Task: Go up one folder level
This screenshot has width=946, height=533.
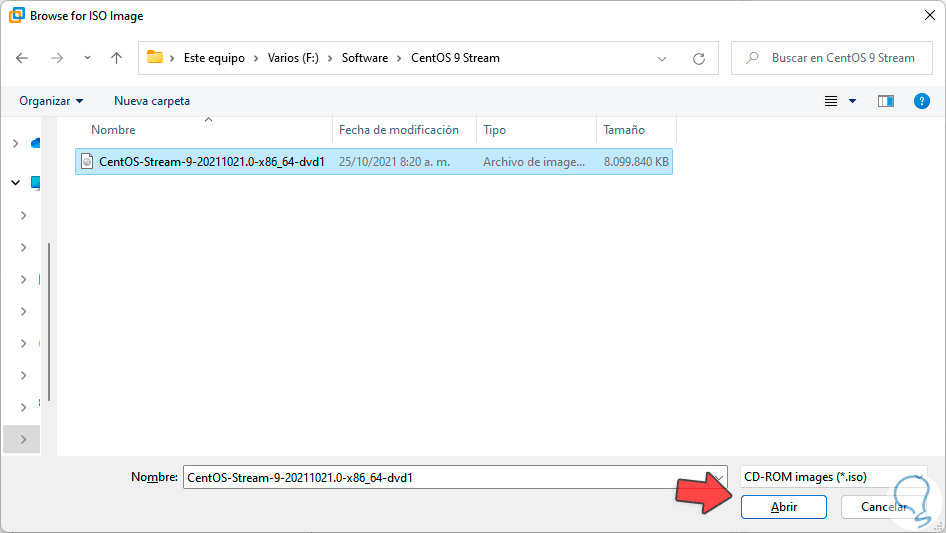Action: click(x=116, y=58)
